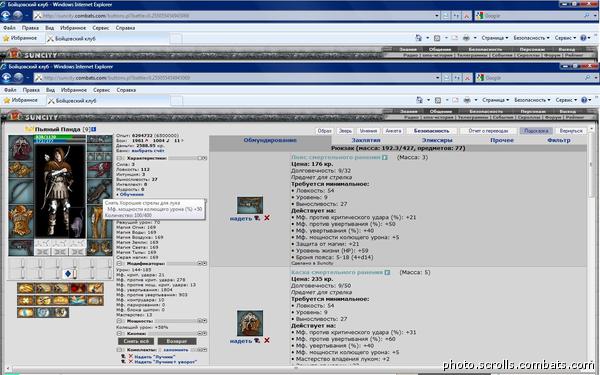The width and height of the screenshot is (600, 375).
Task: Click the golden bracers equipment slot
Action: coord(21,169)
